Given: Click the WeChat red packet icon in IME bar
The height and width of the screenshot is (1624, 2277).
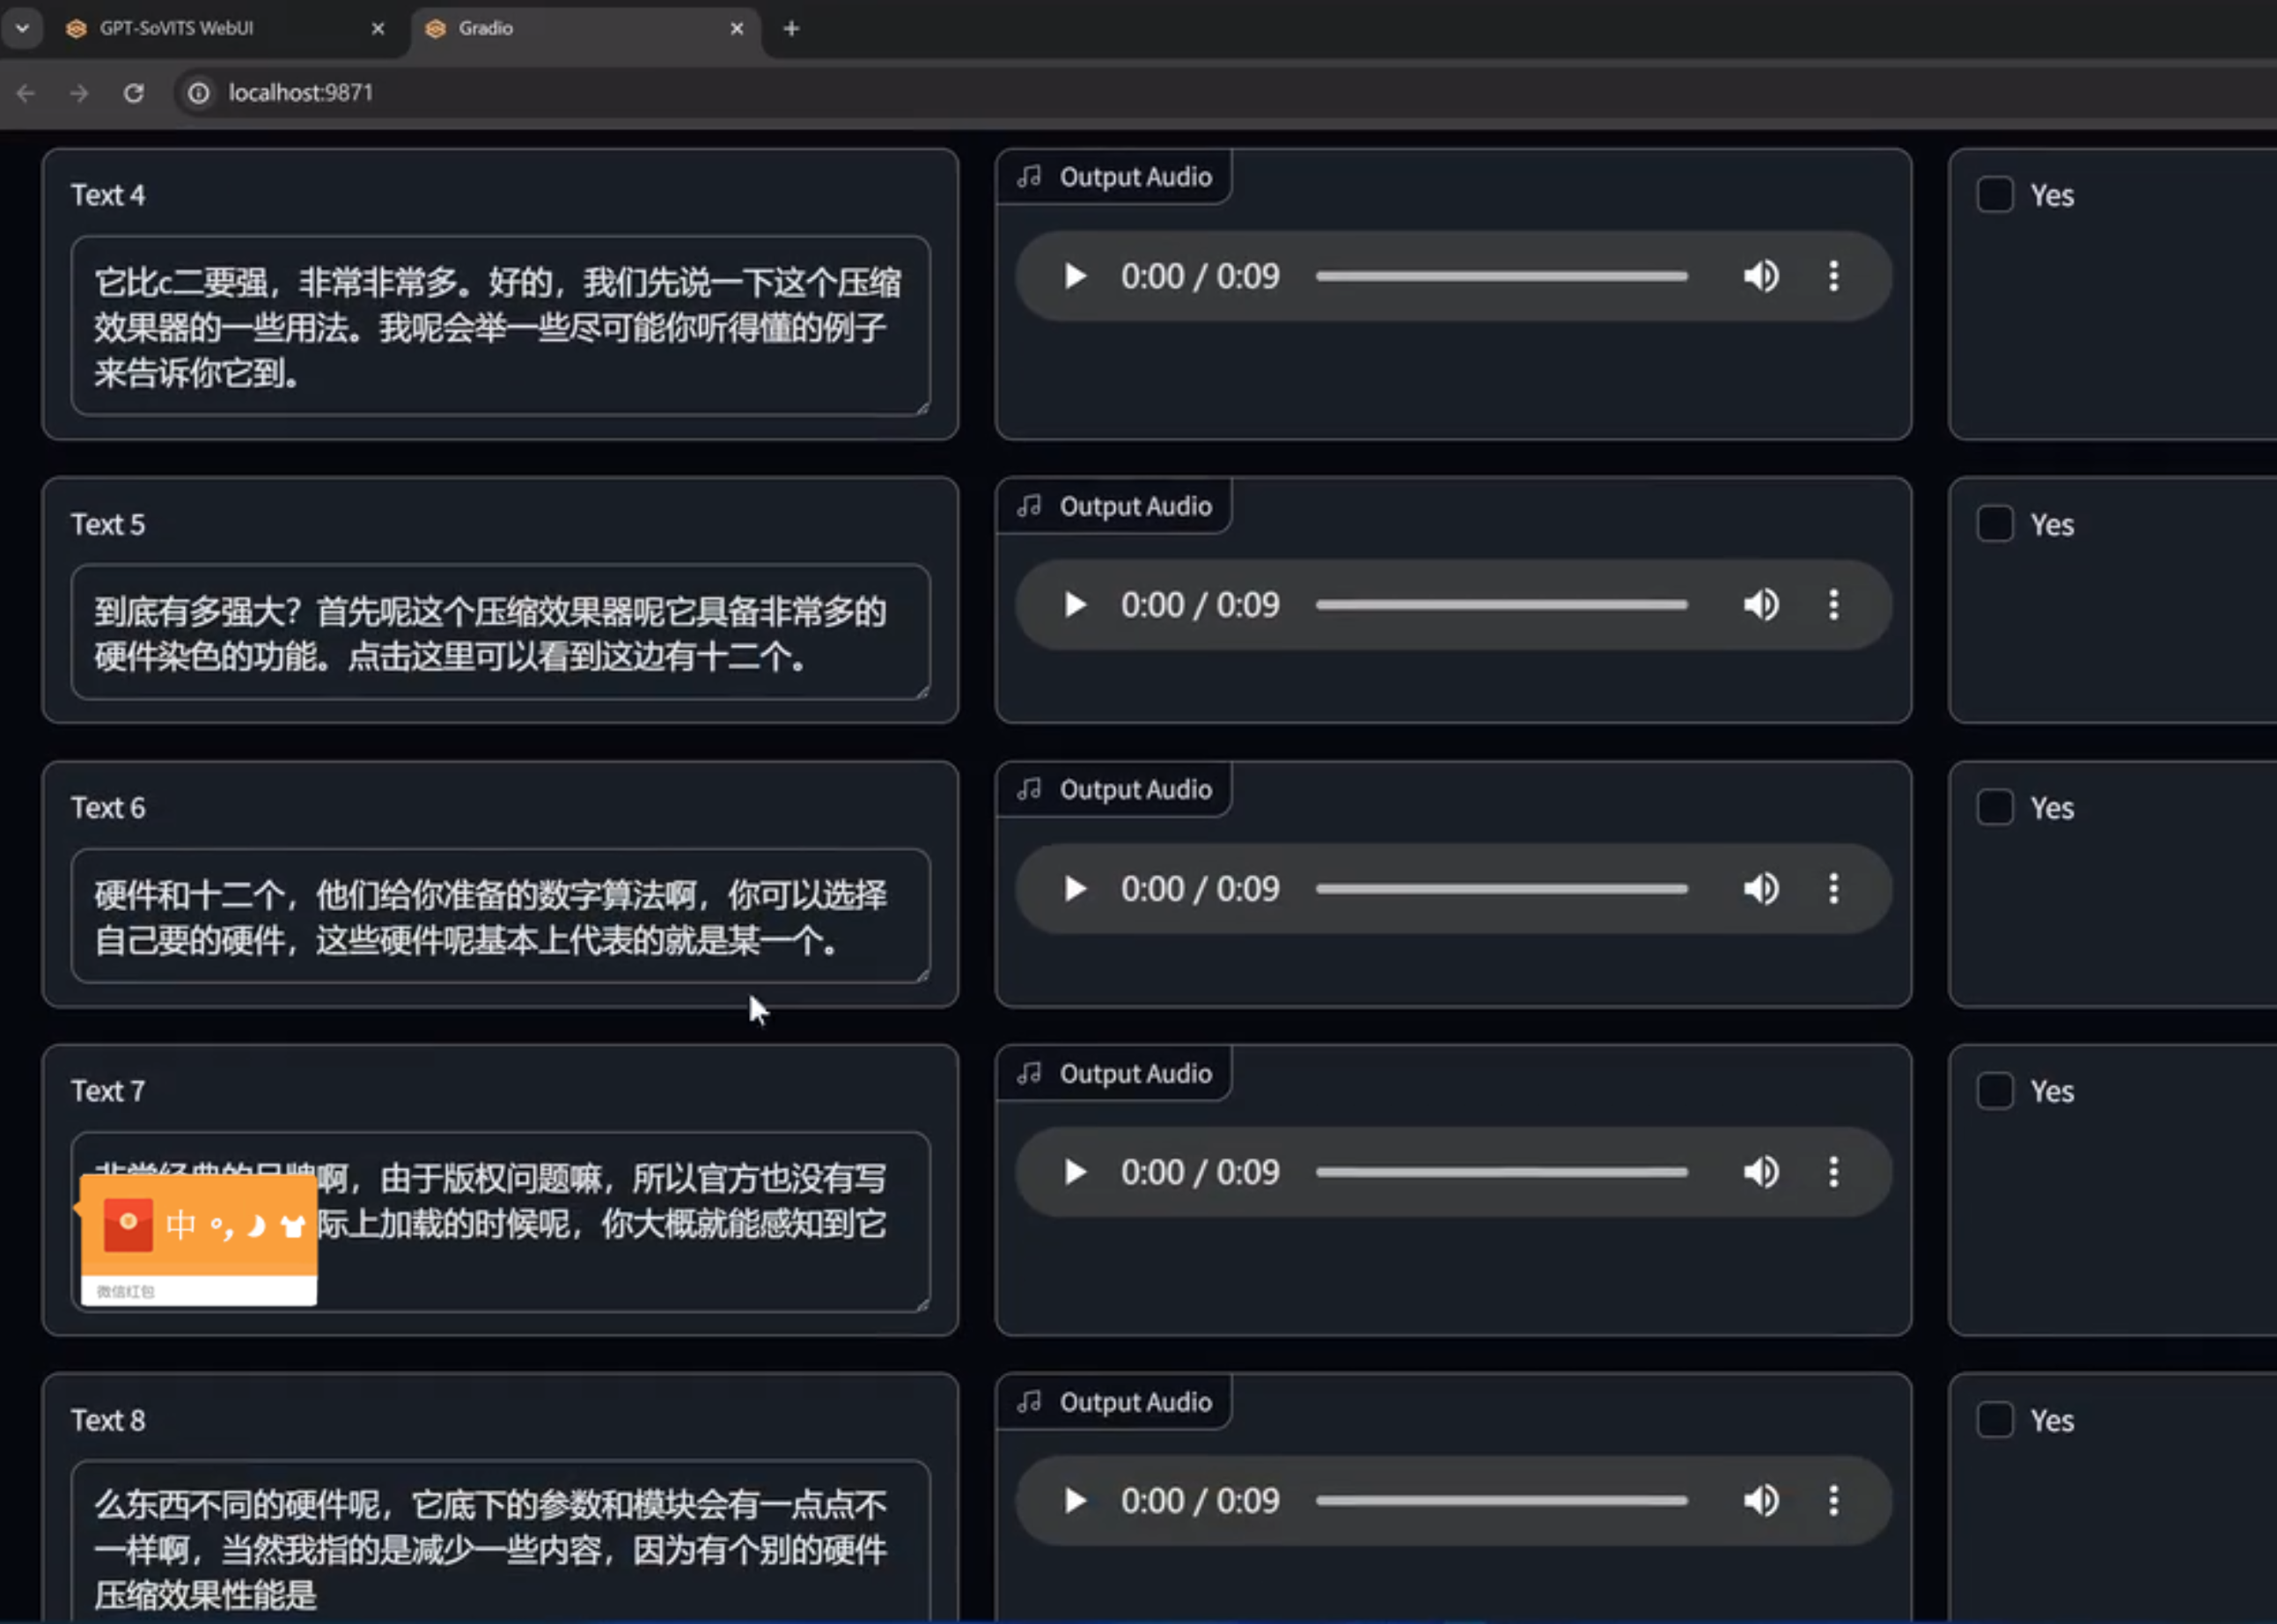Looking at the screenshot, I should coord(128,1225).
